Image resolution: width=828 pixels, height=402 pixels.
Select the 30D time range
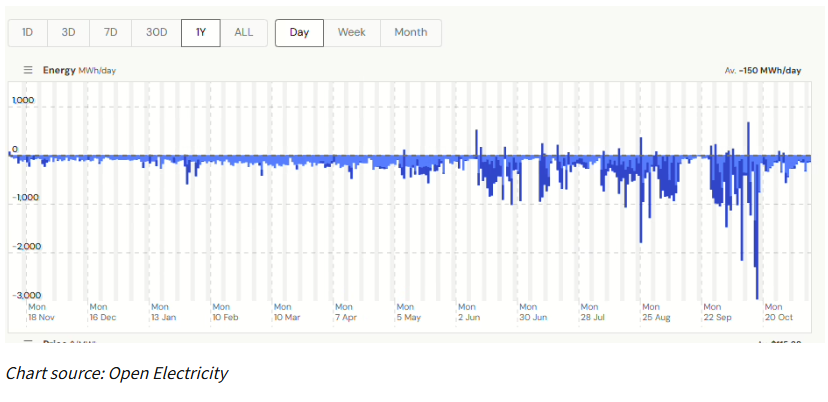coord(156,33)
